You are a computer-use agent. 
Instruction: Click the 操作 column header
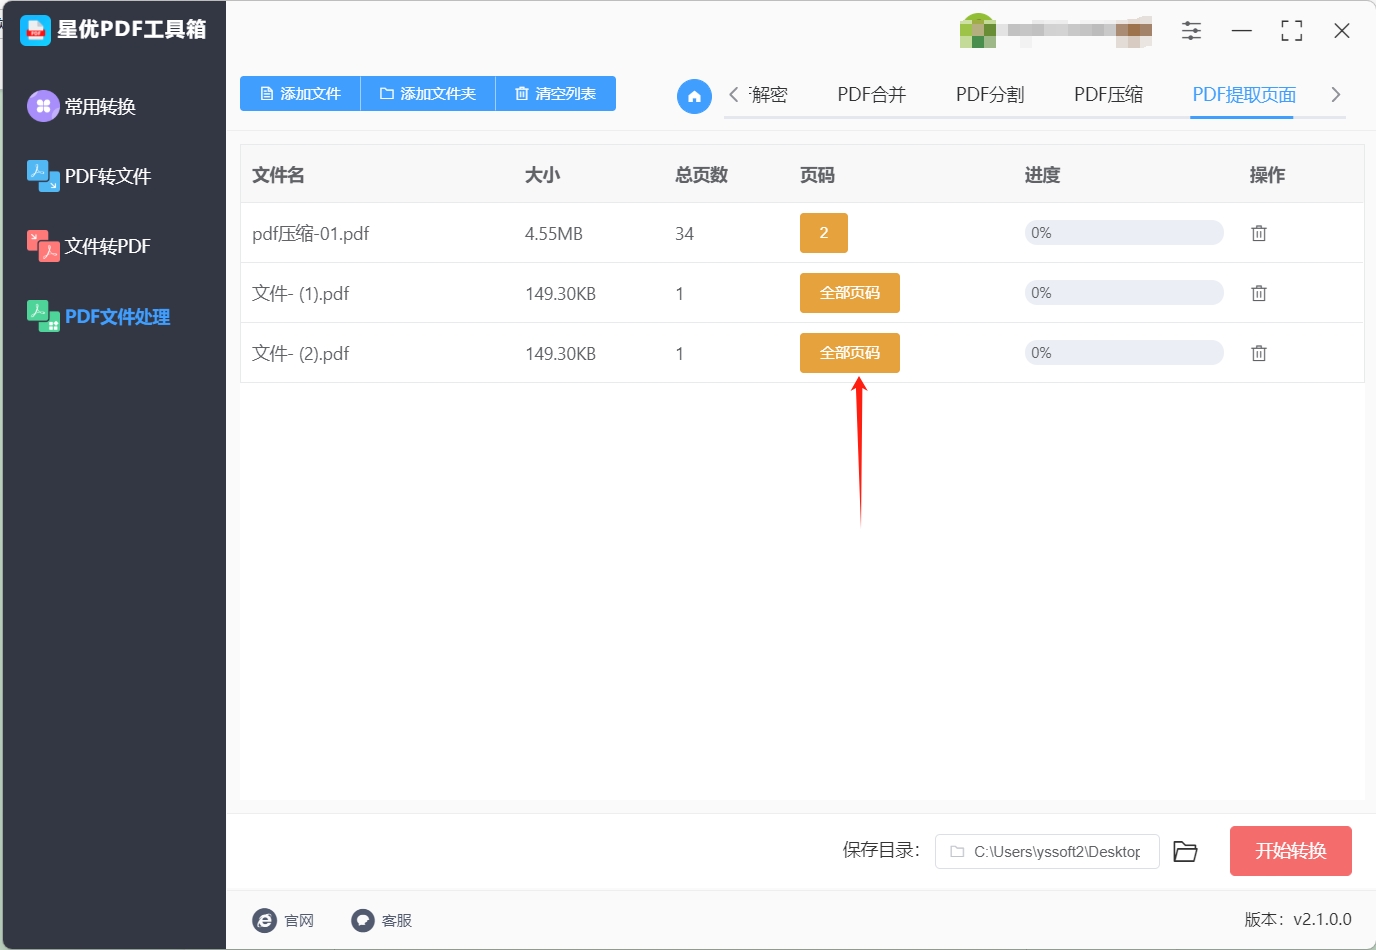(1267, 175)
